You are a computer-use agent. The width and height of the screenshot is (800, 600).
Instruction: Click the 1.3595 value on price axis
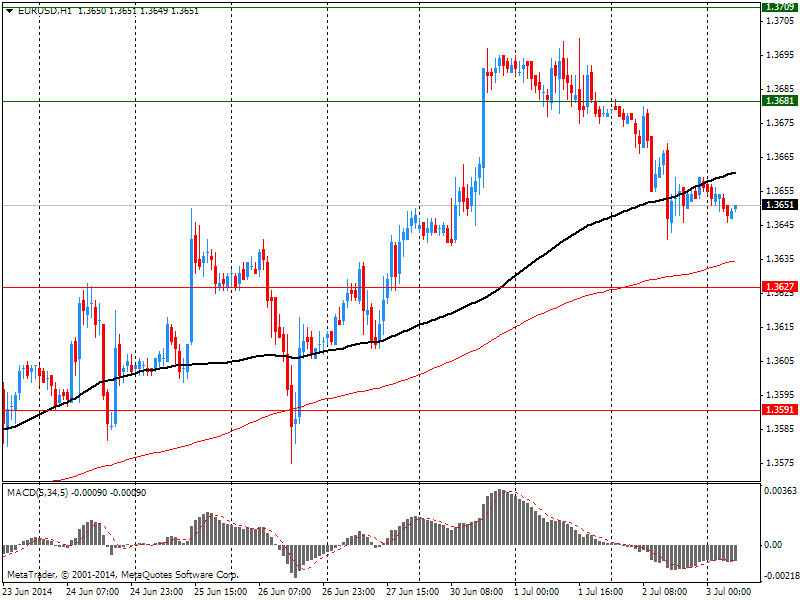(780, 395)
